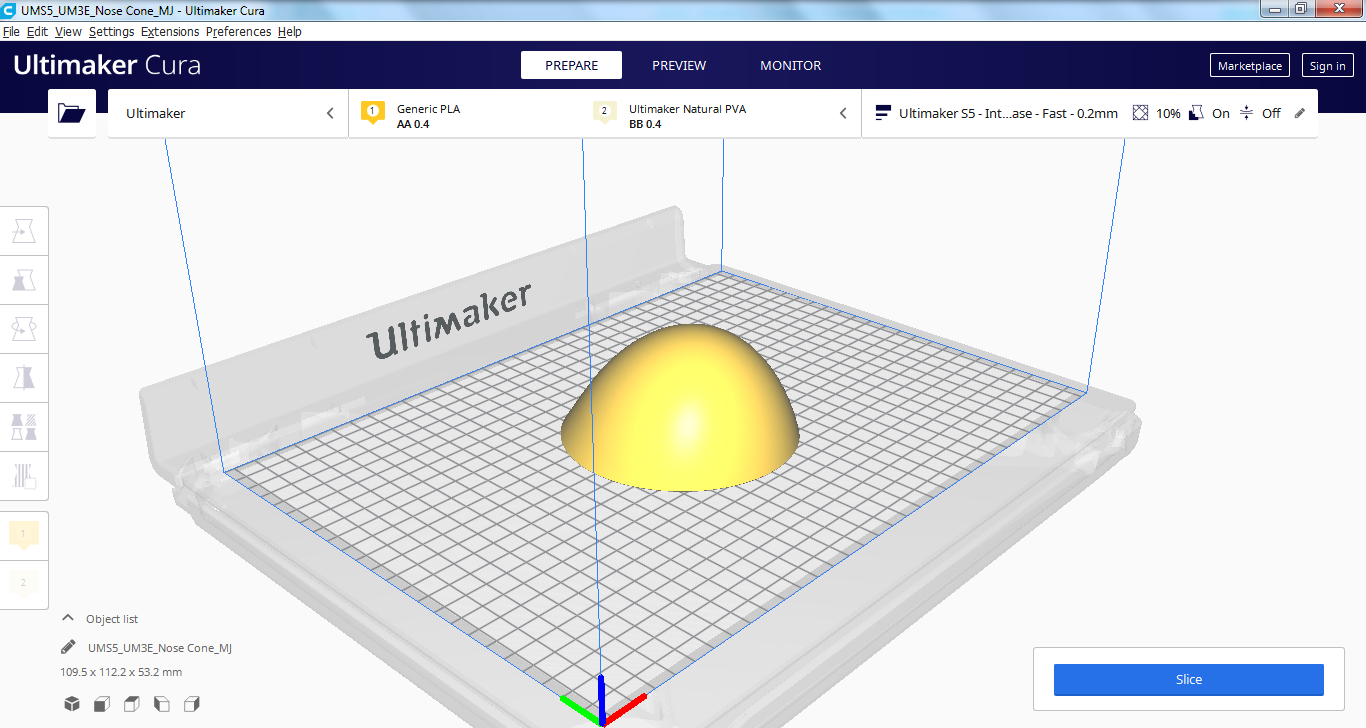
Task: Switch to front view cube icon
Action: coord(102,704)
